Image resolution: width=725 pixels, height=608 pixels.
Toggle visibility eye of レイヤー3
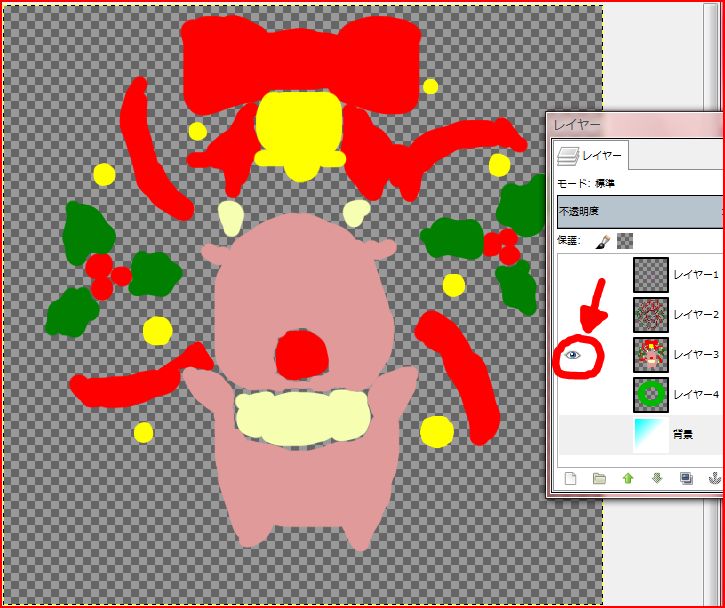coord(573,355)
